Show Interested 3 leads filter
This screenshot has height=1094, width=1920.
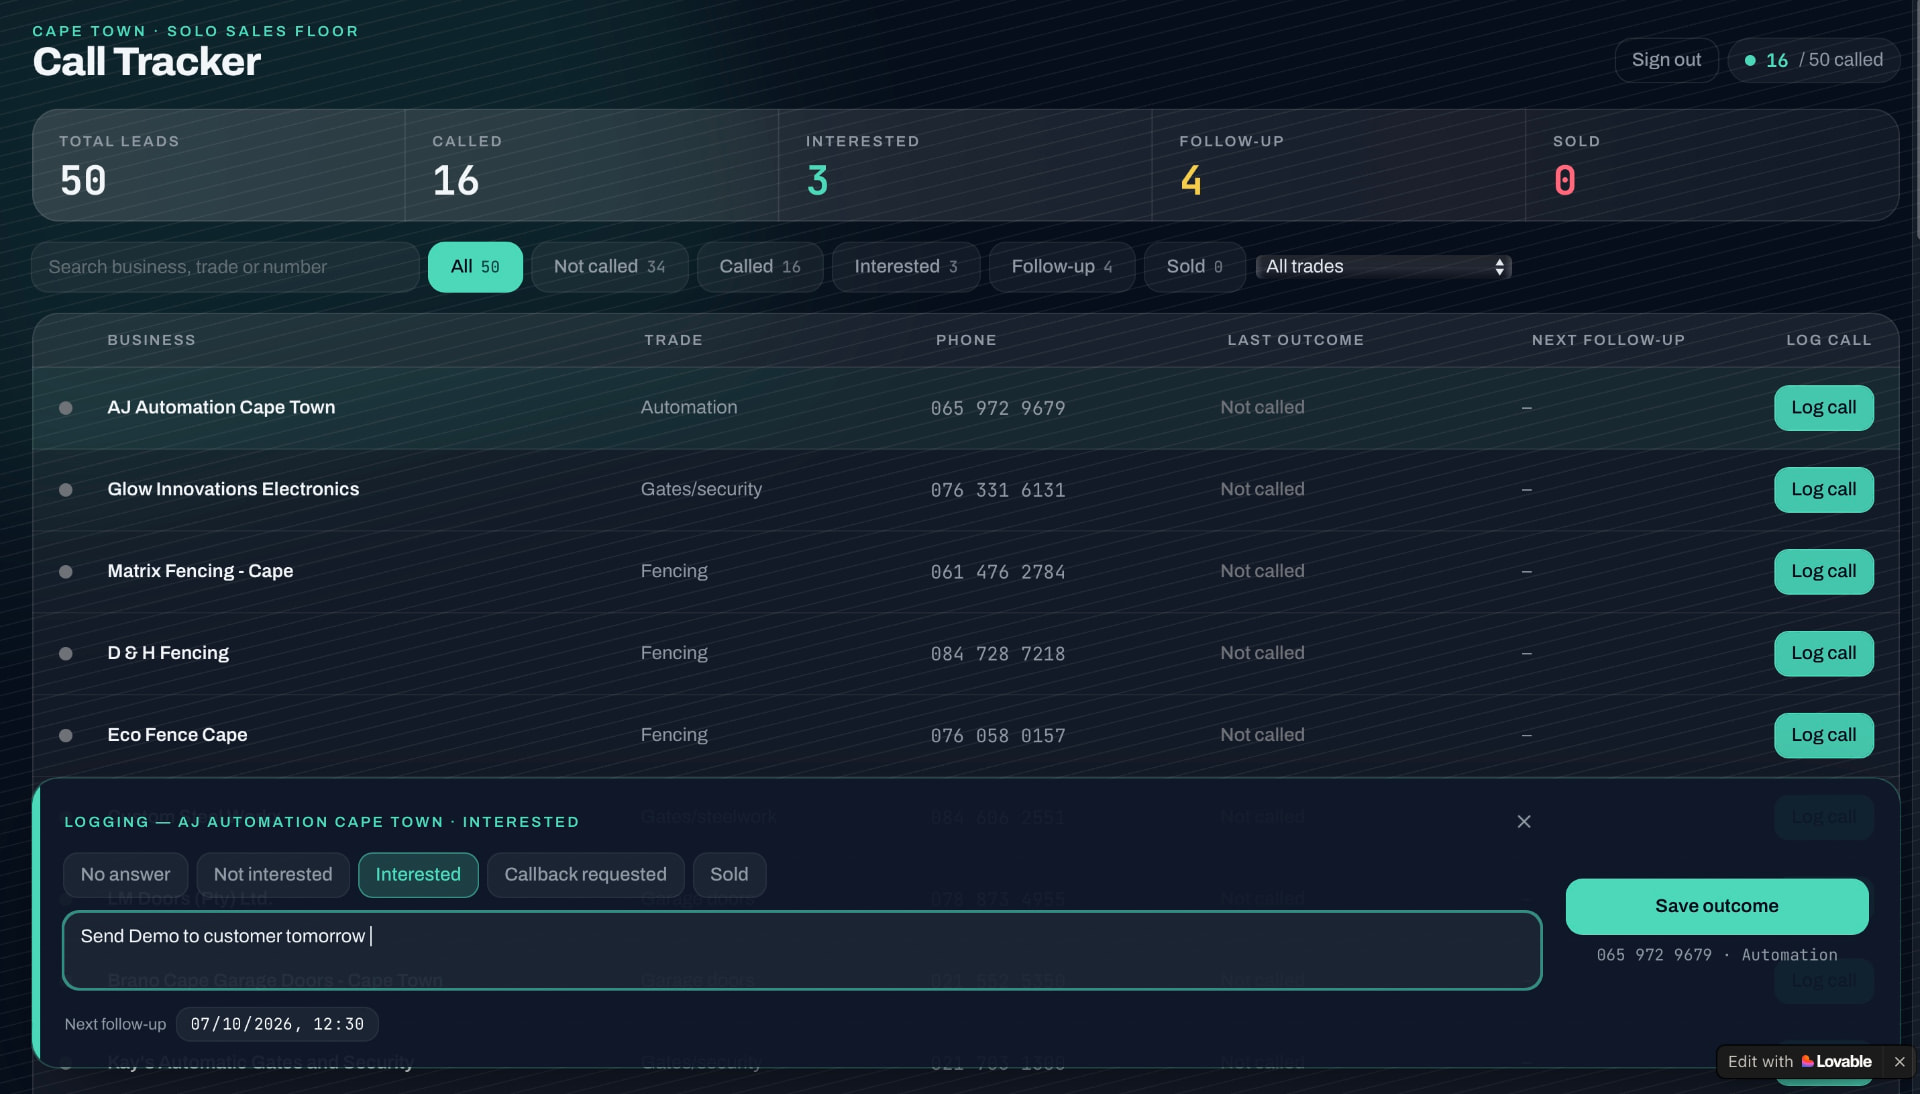(906, 267)
